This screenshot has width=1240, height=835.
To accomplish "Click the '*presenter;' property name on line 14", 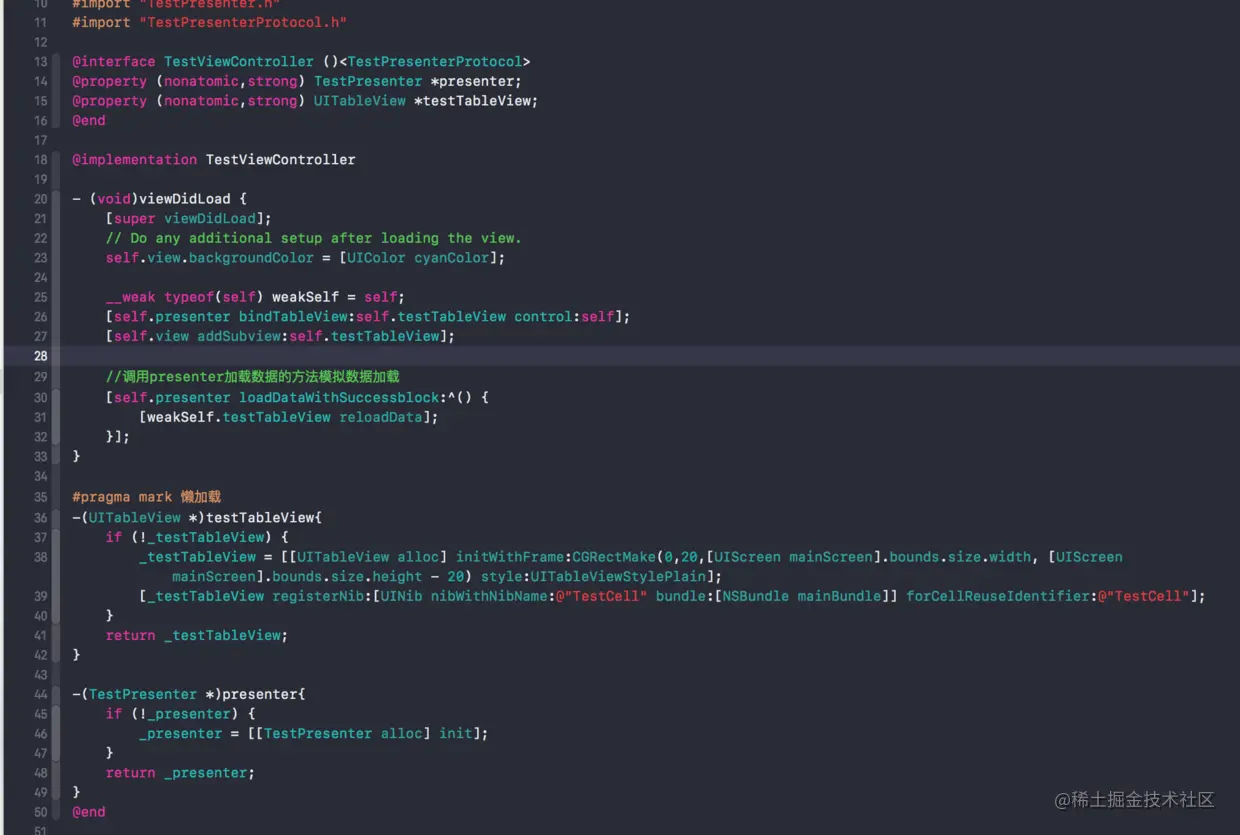I will [x=476, y=81].
